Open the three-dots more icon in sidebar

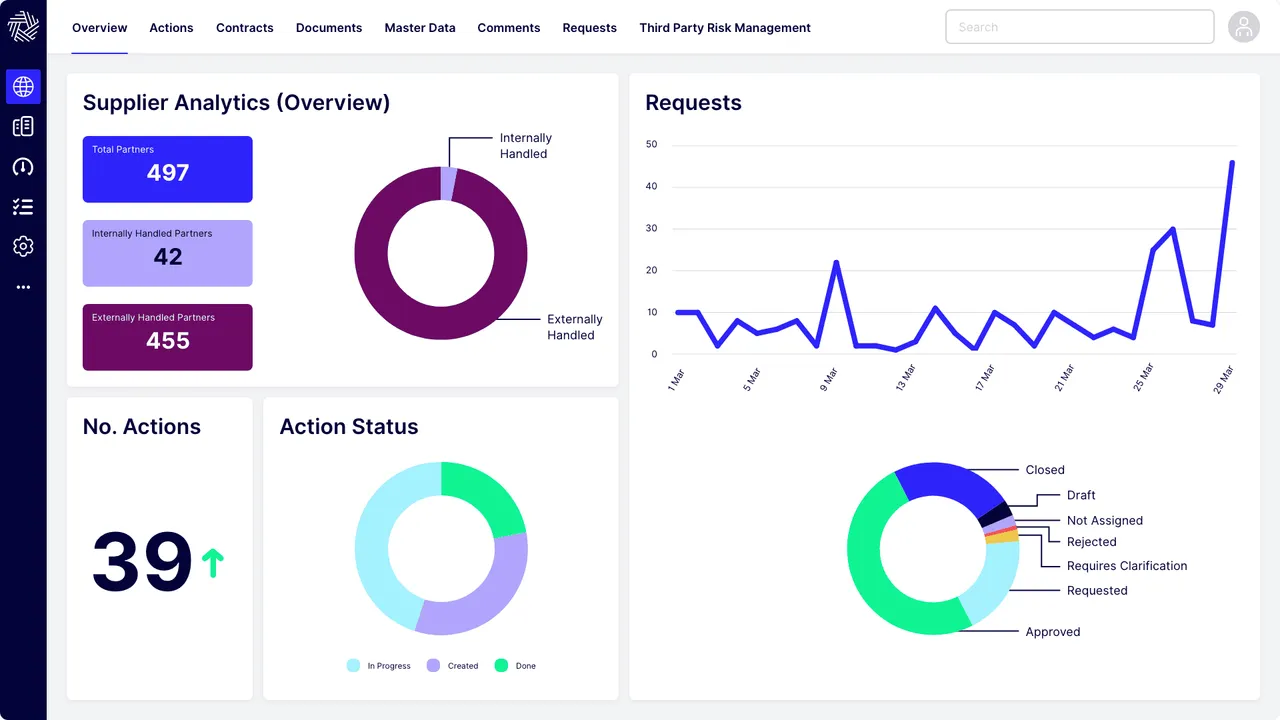click(x=23, y=287)
